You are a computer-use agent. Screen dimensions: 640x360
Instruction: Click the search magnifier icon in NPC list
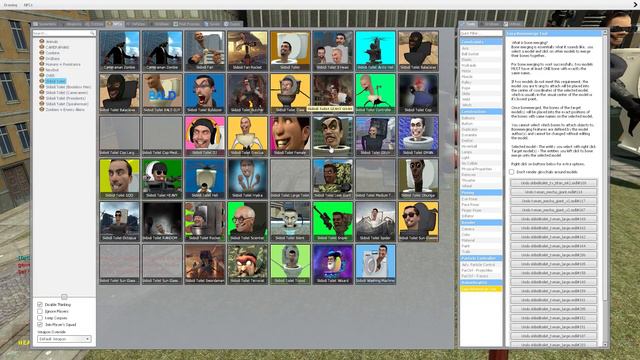[92, 33]
